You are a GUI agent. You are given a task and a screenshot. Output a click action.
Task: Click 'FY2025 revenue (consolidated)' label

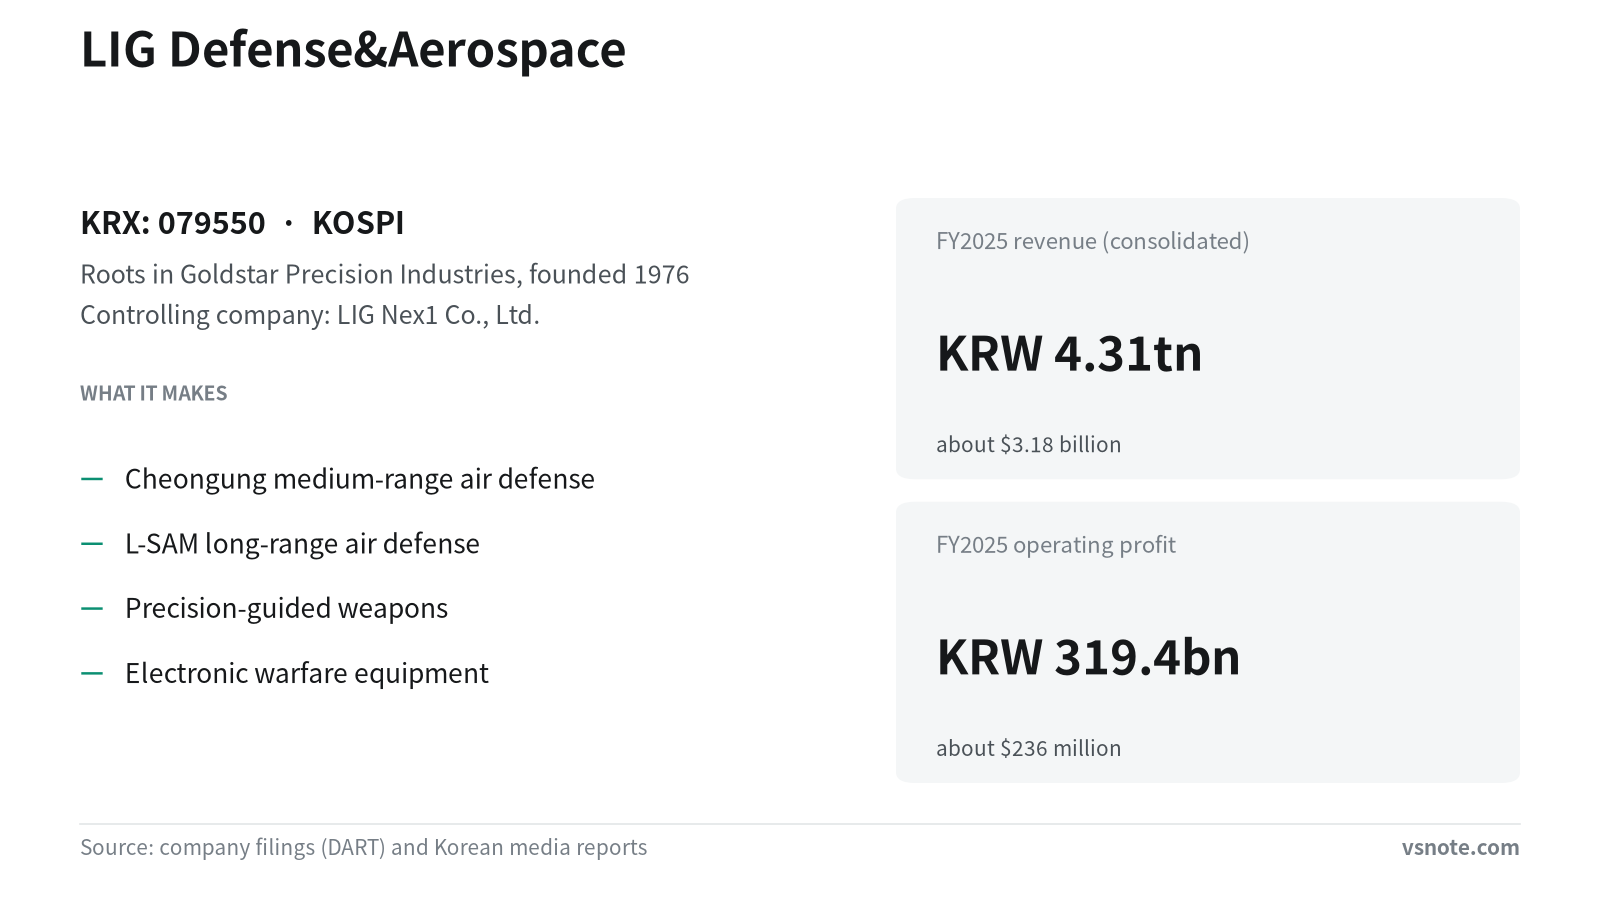pyautogui.click(x=1093, y=241)
